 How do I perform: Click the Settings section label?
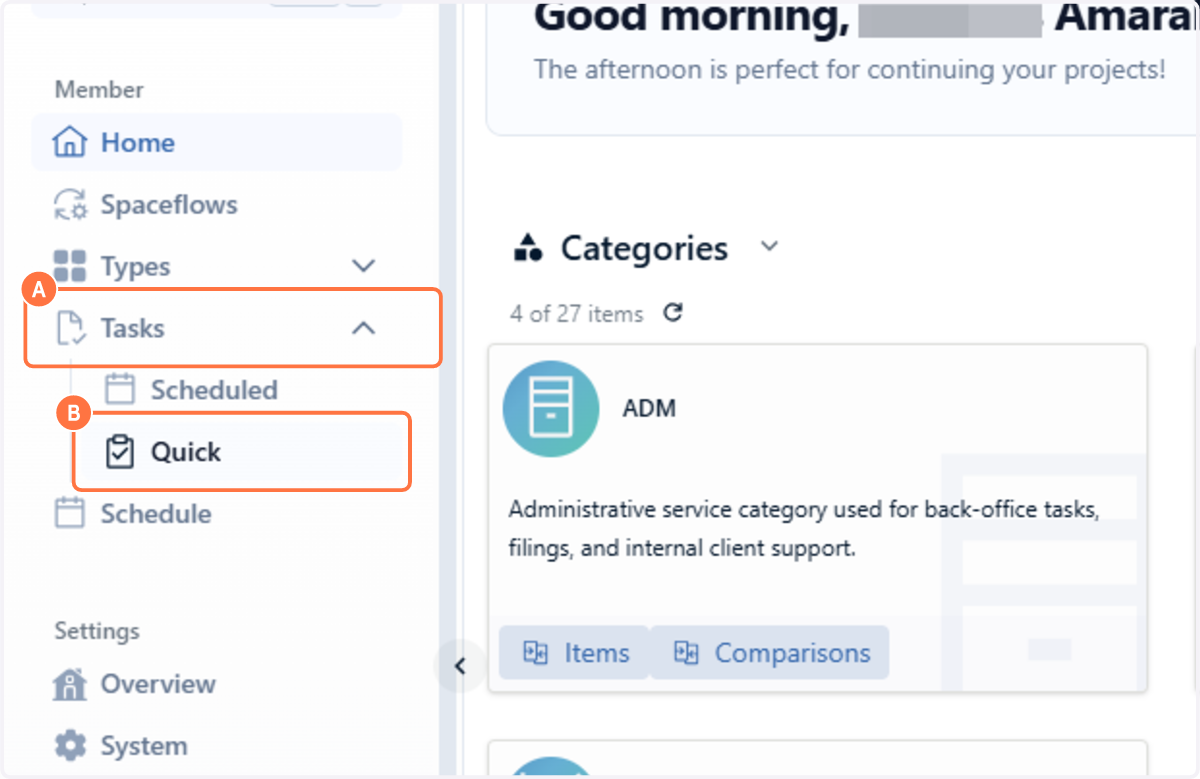pos(97,631)
